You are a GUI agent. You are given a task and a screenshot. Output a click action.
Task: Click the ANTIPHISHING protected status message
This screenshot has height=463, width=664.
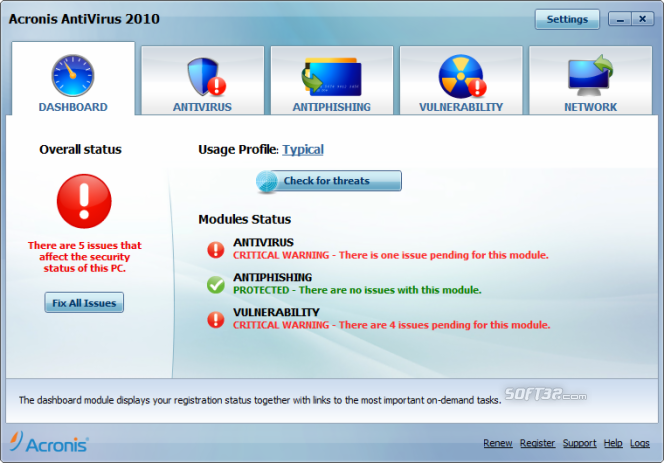tap(357, 290)
